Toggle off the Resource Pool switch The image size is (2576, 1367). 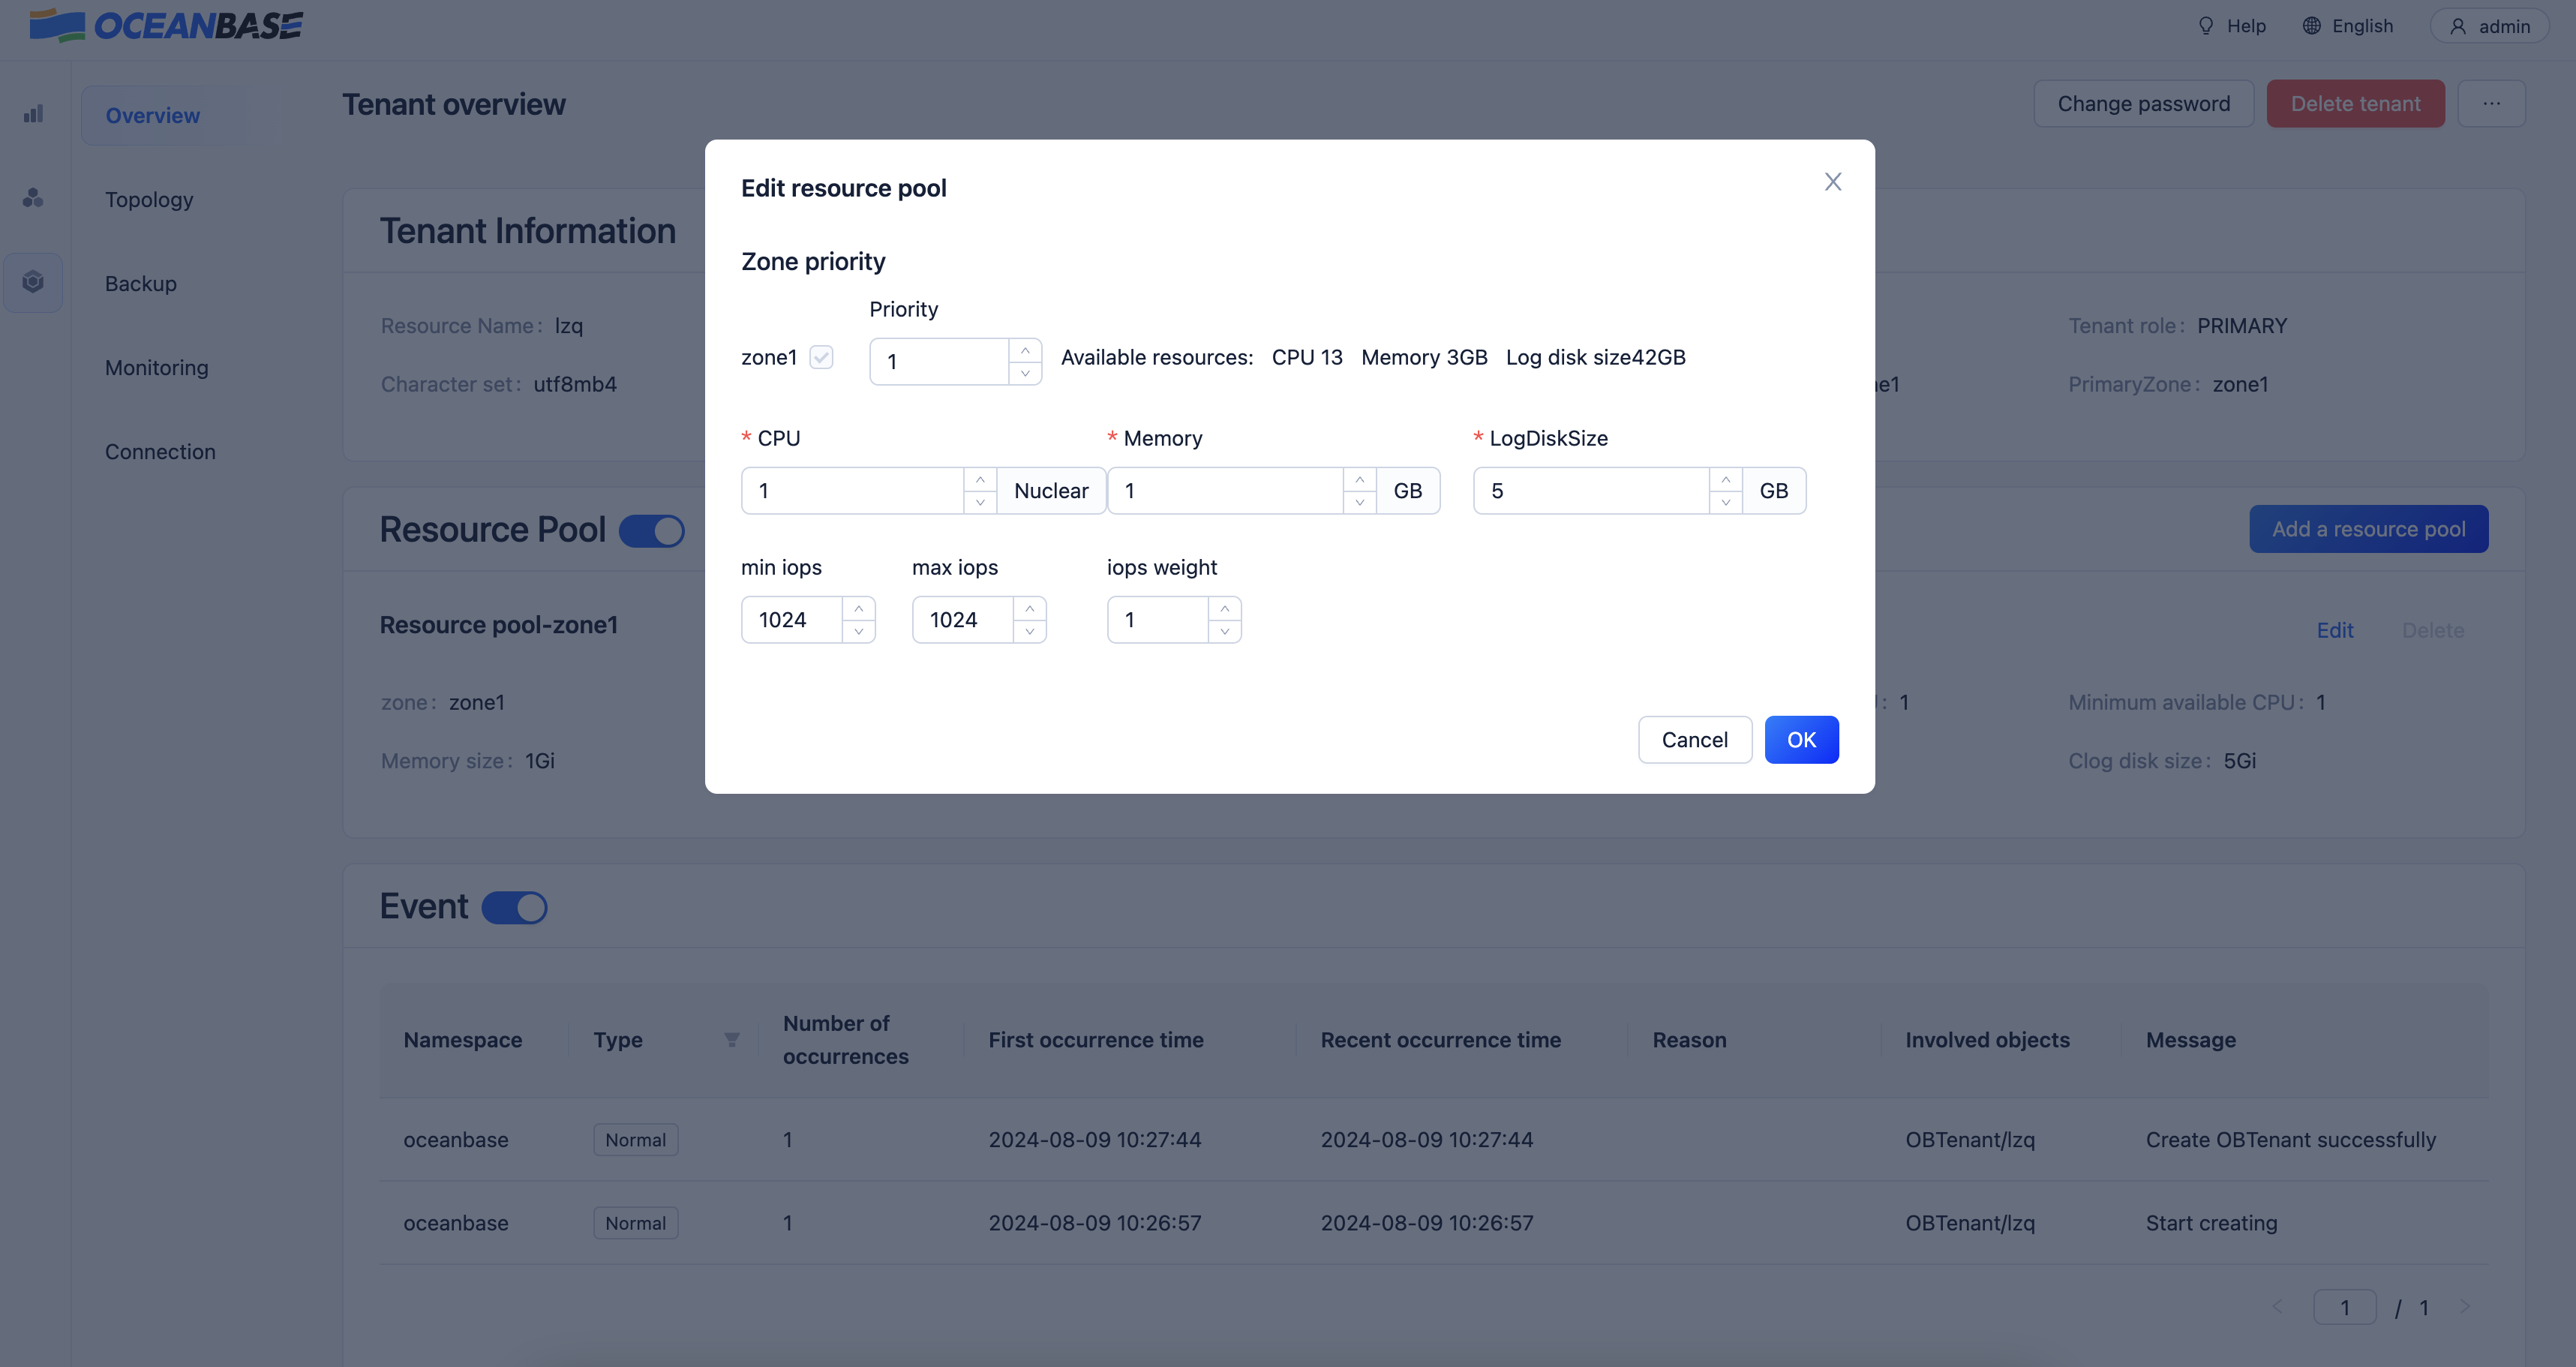(652, 530)
